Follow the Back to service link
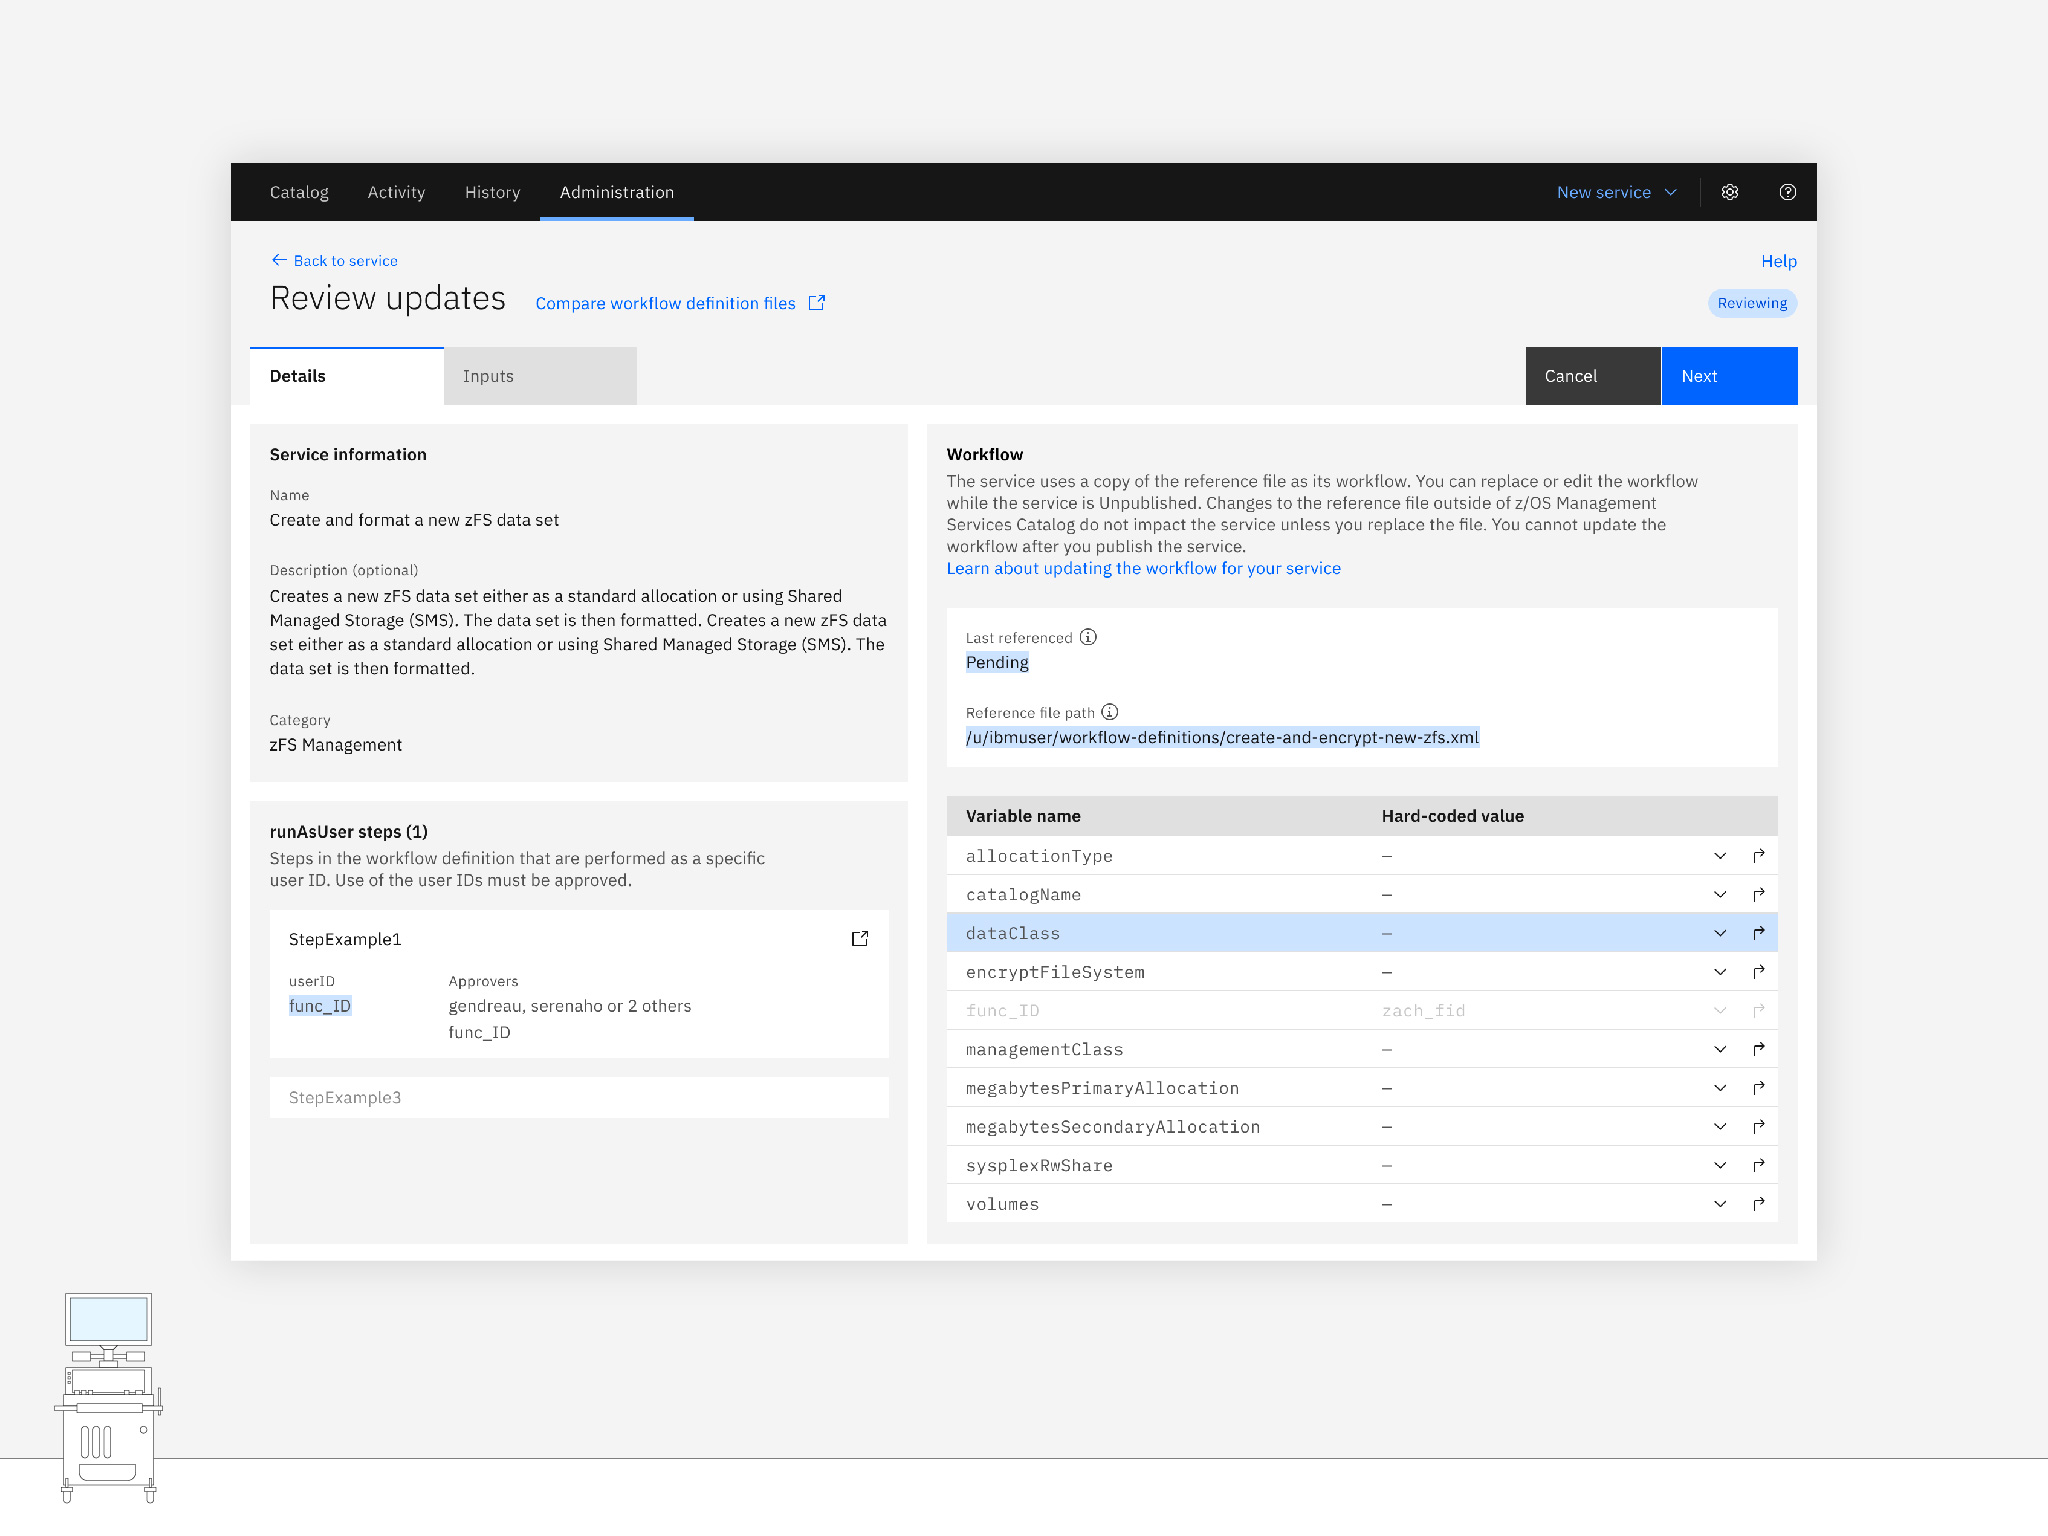The image size is (2048, 1536). (x=345, y=260)
